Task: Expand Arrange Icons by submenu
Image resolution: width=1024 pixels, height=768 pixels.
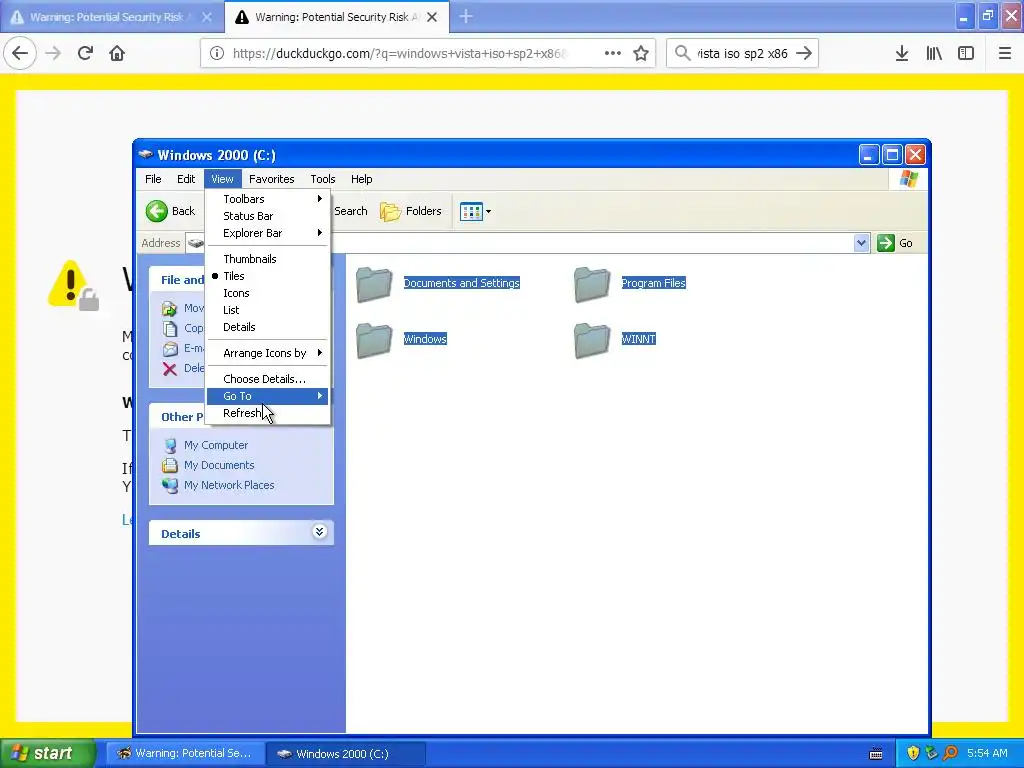Action: 268,353
